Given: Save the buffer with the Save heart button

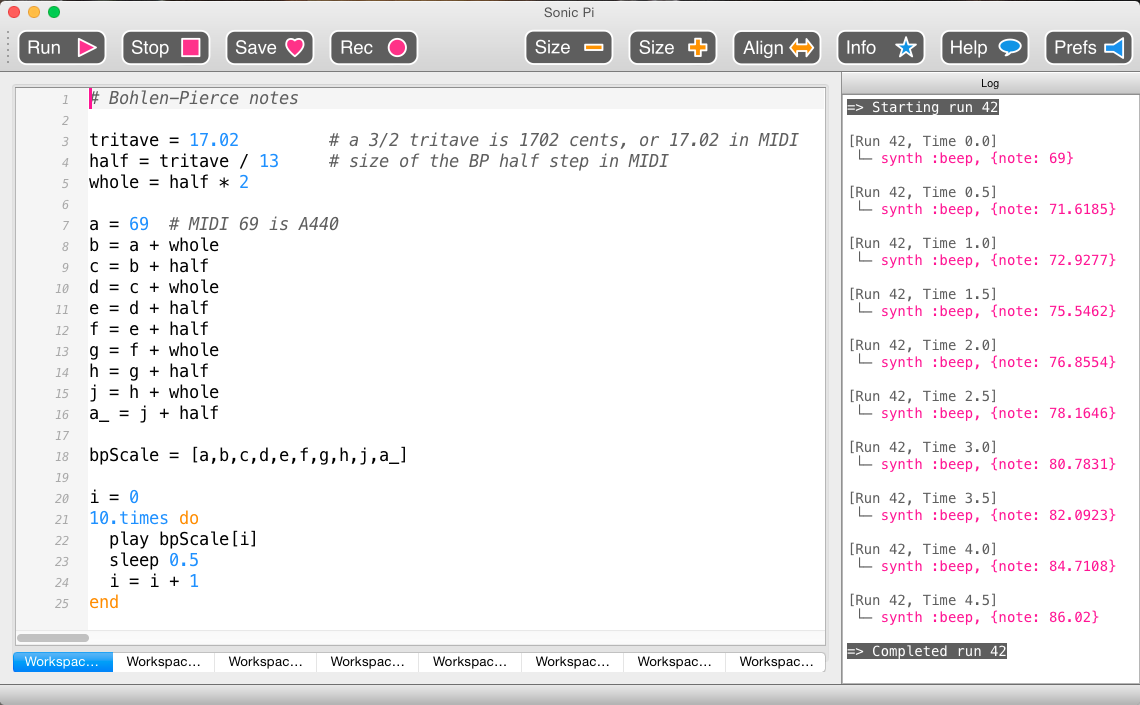Looking at the screenshot, I should coord(270,48).
